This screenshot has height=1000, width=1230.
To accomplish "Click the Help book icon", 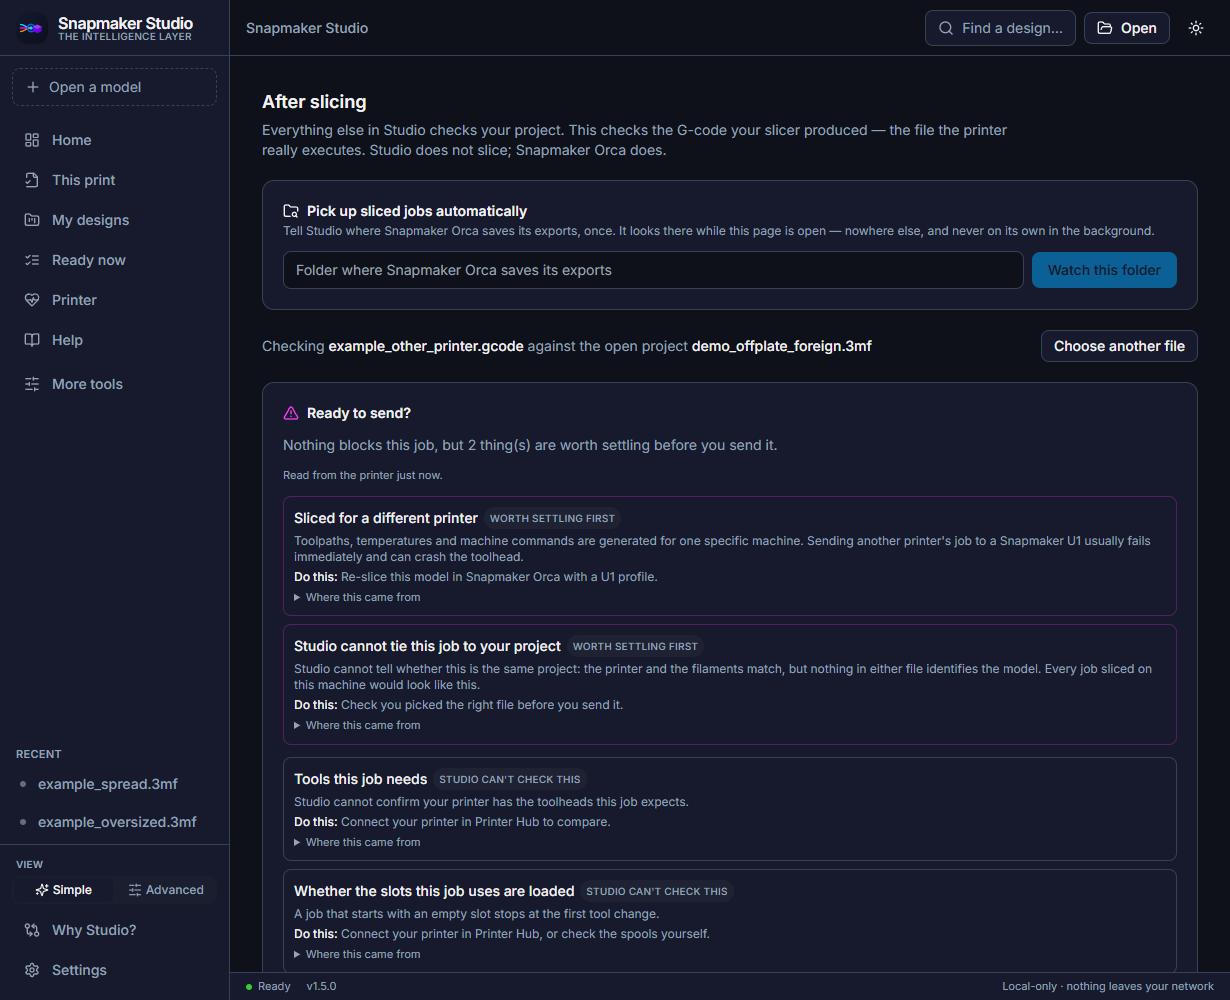I will (32, 340).
